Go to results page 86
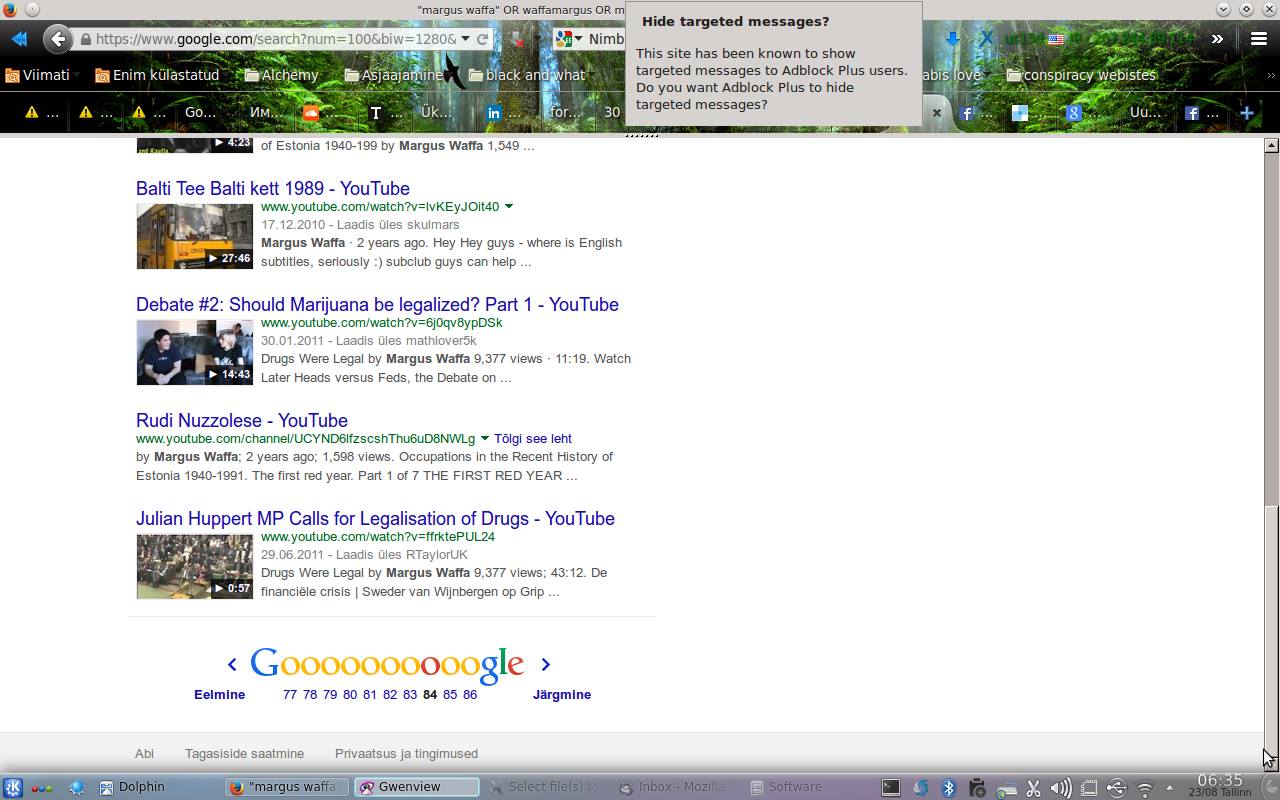The width and height of the screenshot is (1280, 800). (x=470, y=695)
